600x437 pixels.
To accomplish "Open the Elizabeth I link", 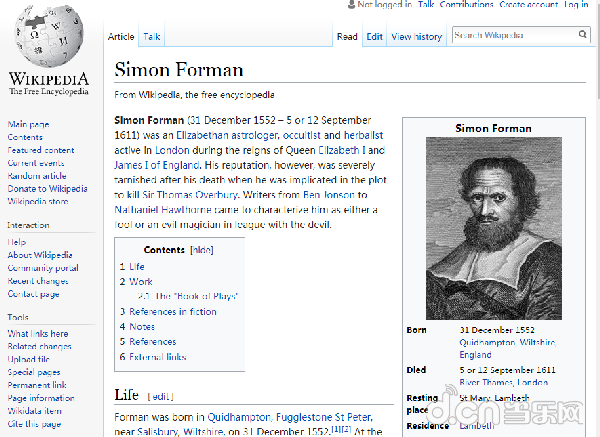I will pyautogui.click(x=342, y=150).
